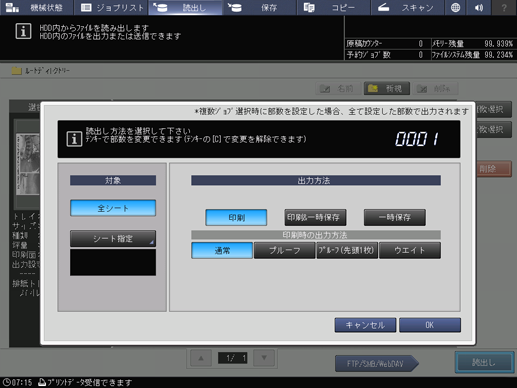Image resolution: width=517 pixels, height=388 pixels.
Task: Click the copy count display 0001
Action: (417, 139)
